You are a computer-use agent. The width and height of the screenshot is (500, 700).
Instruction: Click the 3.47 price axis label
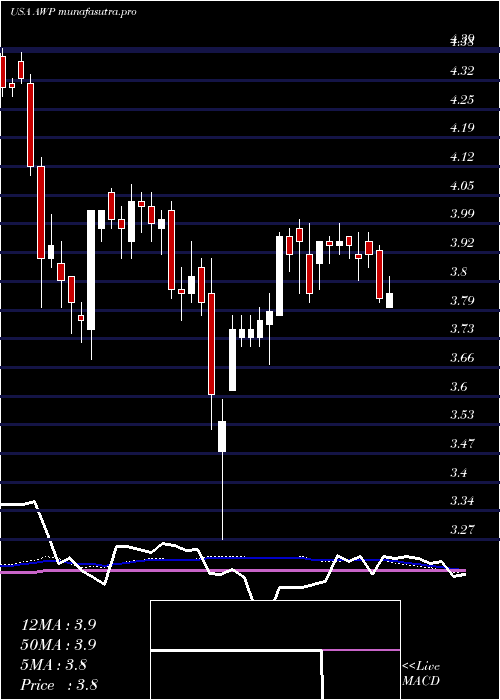462,444
